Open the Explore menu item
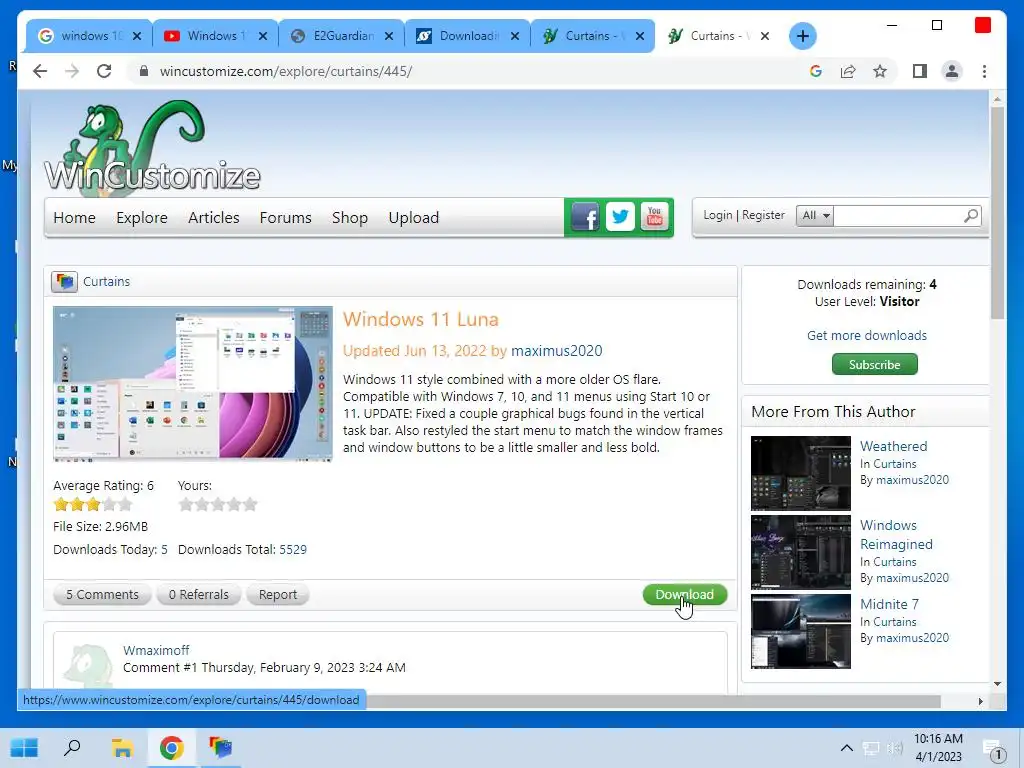 tap(142, 217)
